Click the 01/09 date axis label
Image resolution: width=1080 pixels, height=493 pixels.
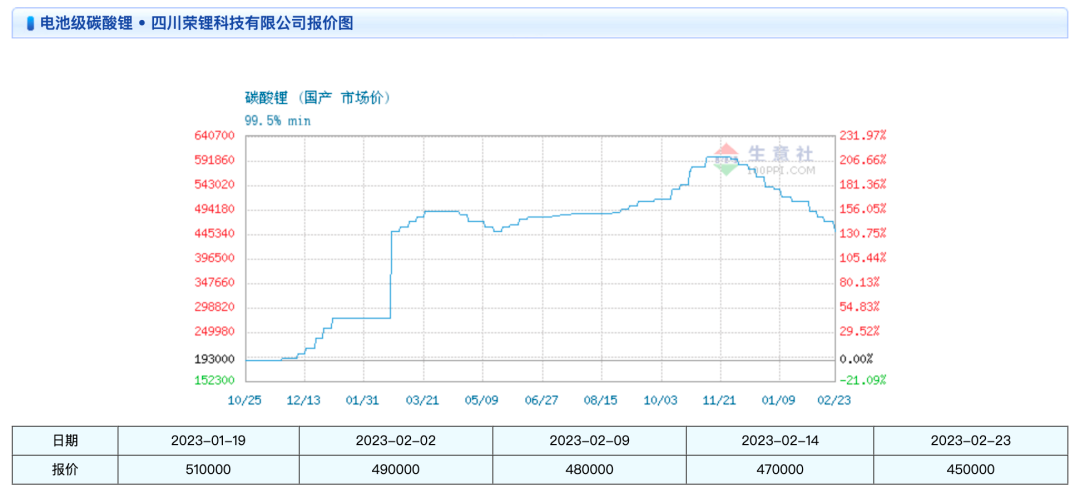coord(780,400)
